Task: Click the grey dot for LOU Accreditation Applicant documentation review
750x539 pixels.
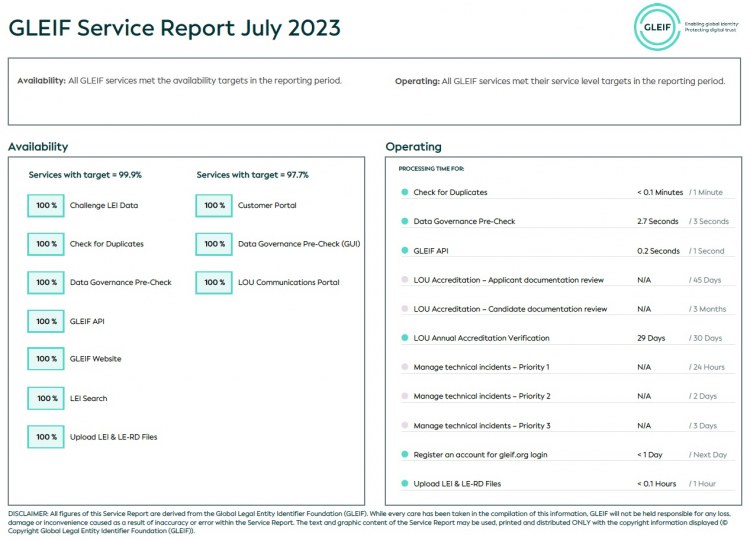Action: point(404,280)
